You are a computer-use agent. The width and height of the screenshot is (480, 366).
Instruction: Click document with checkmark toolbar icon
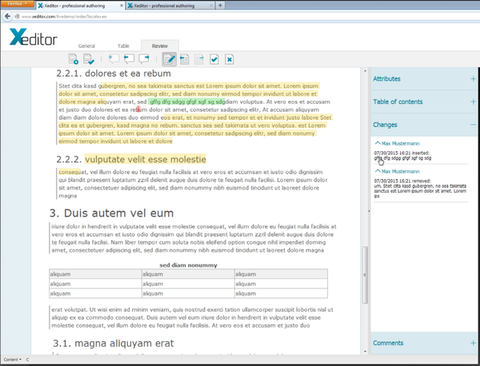coord(89,59)
